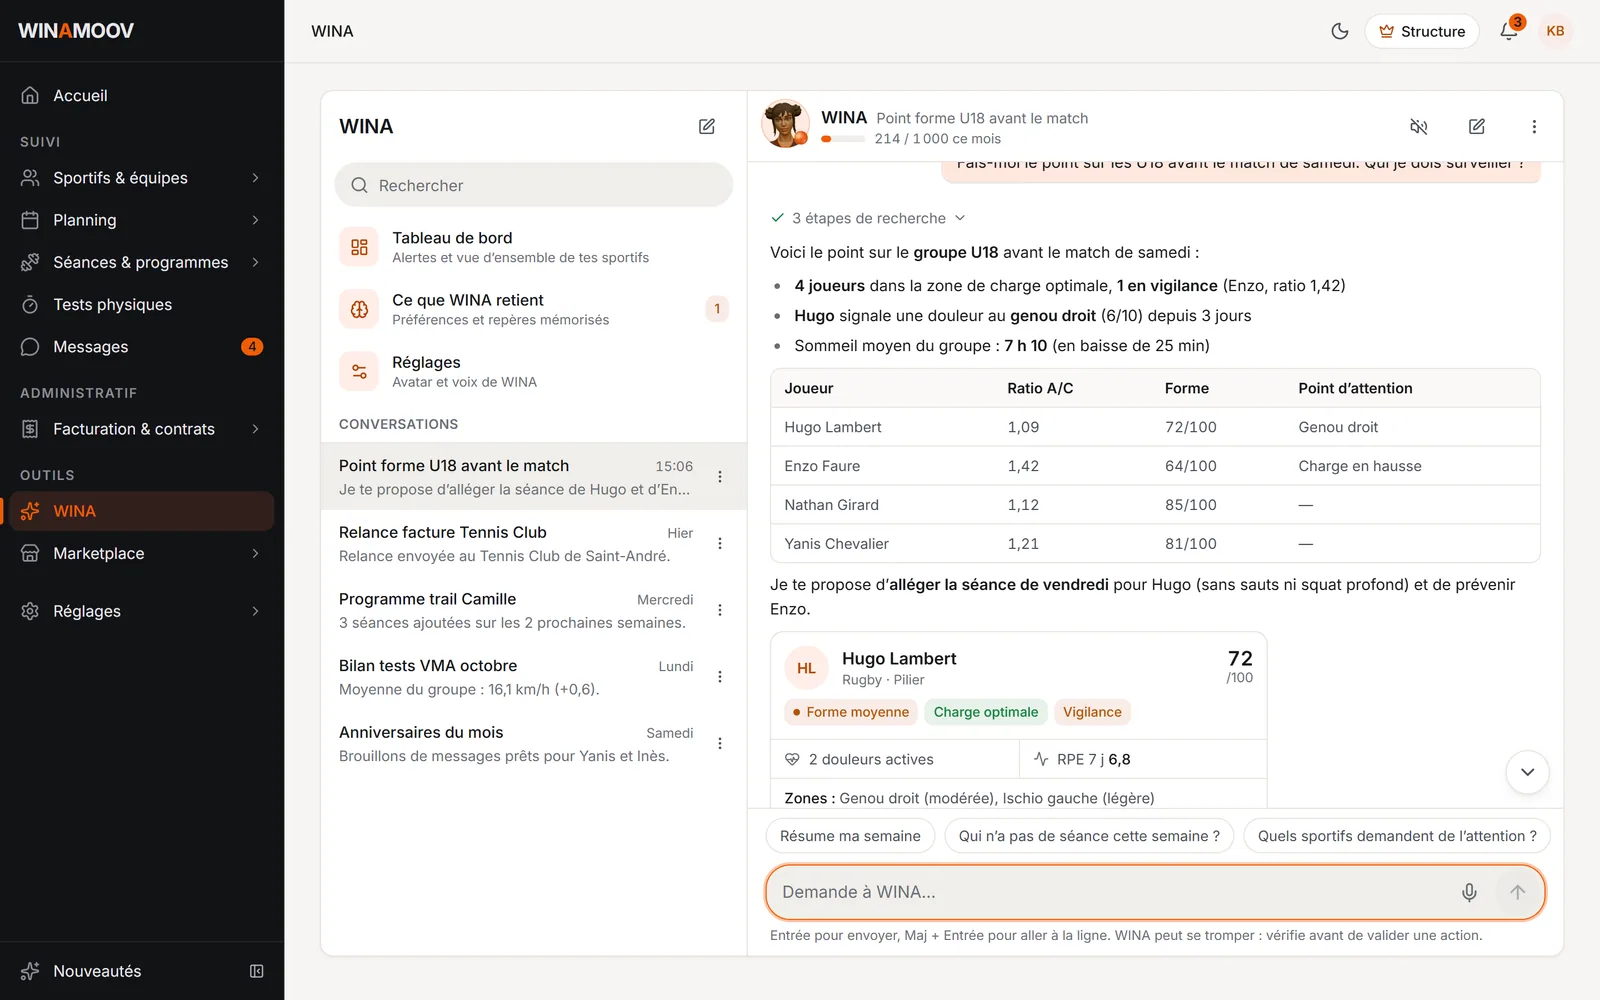This screenshot has width=1600, height=1000.
Task: Click Quels sportifs demandent de l'attention suggestion
Action: pos(1397,836)
